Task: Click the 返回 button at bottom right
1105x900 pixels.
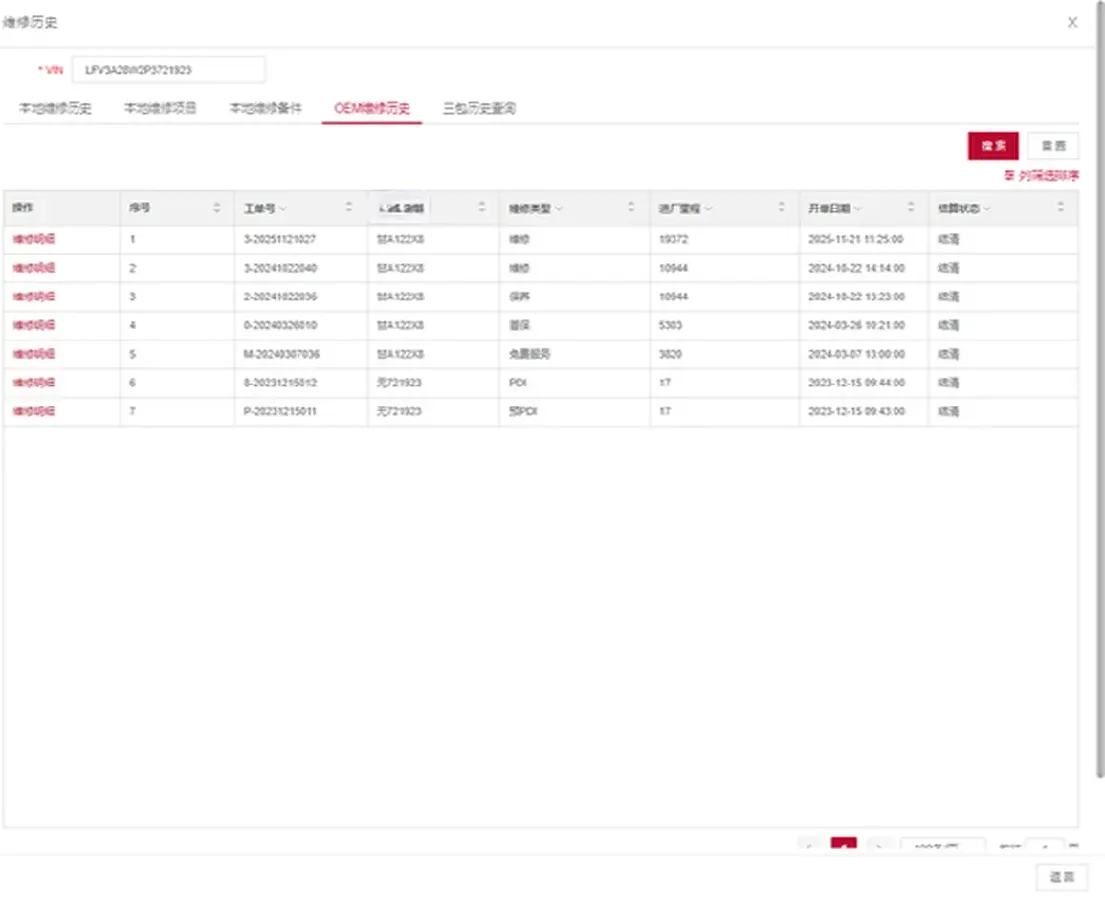Action: point(1062,877)
